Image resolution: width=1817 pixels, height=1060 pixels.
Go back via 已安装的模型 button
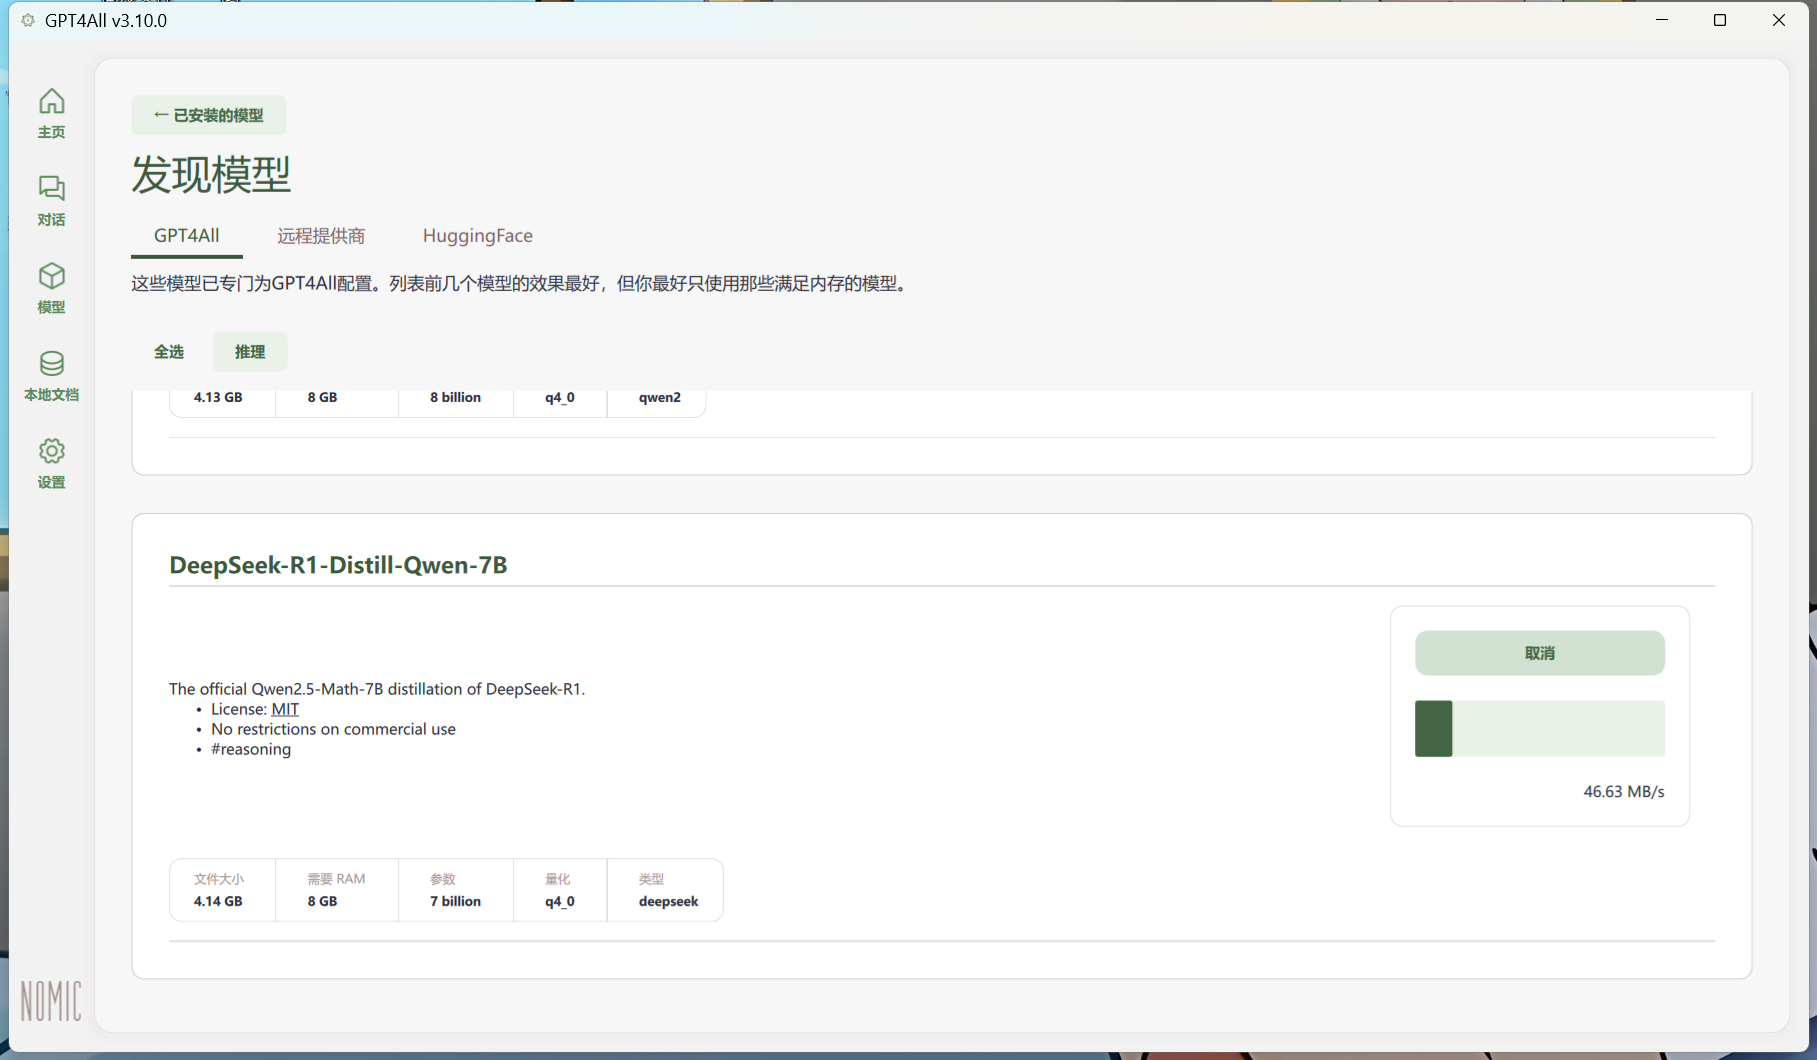pos(208,115)
